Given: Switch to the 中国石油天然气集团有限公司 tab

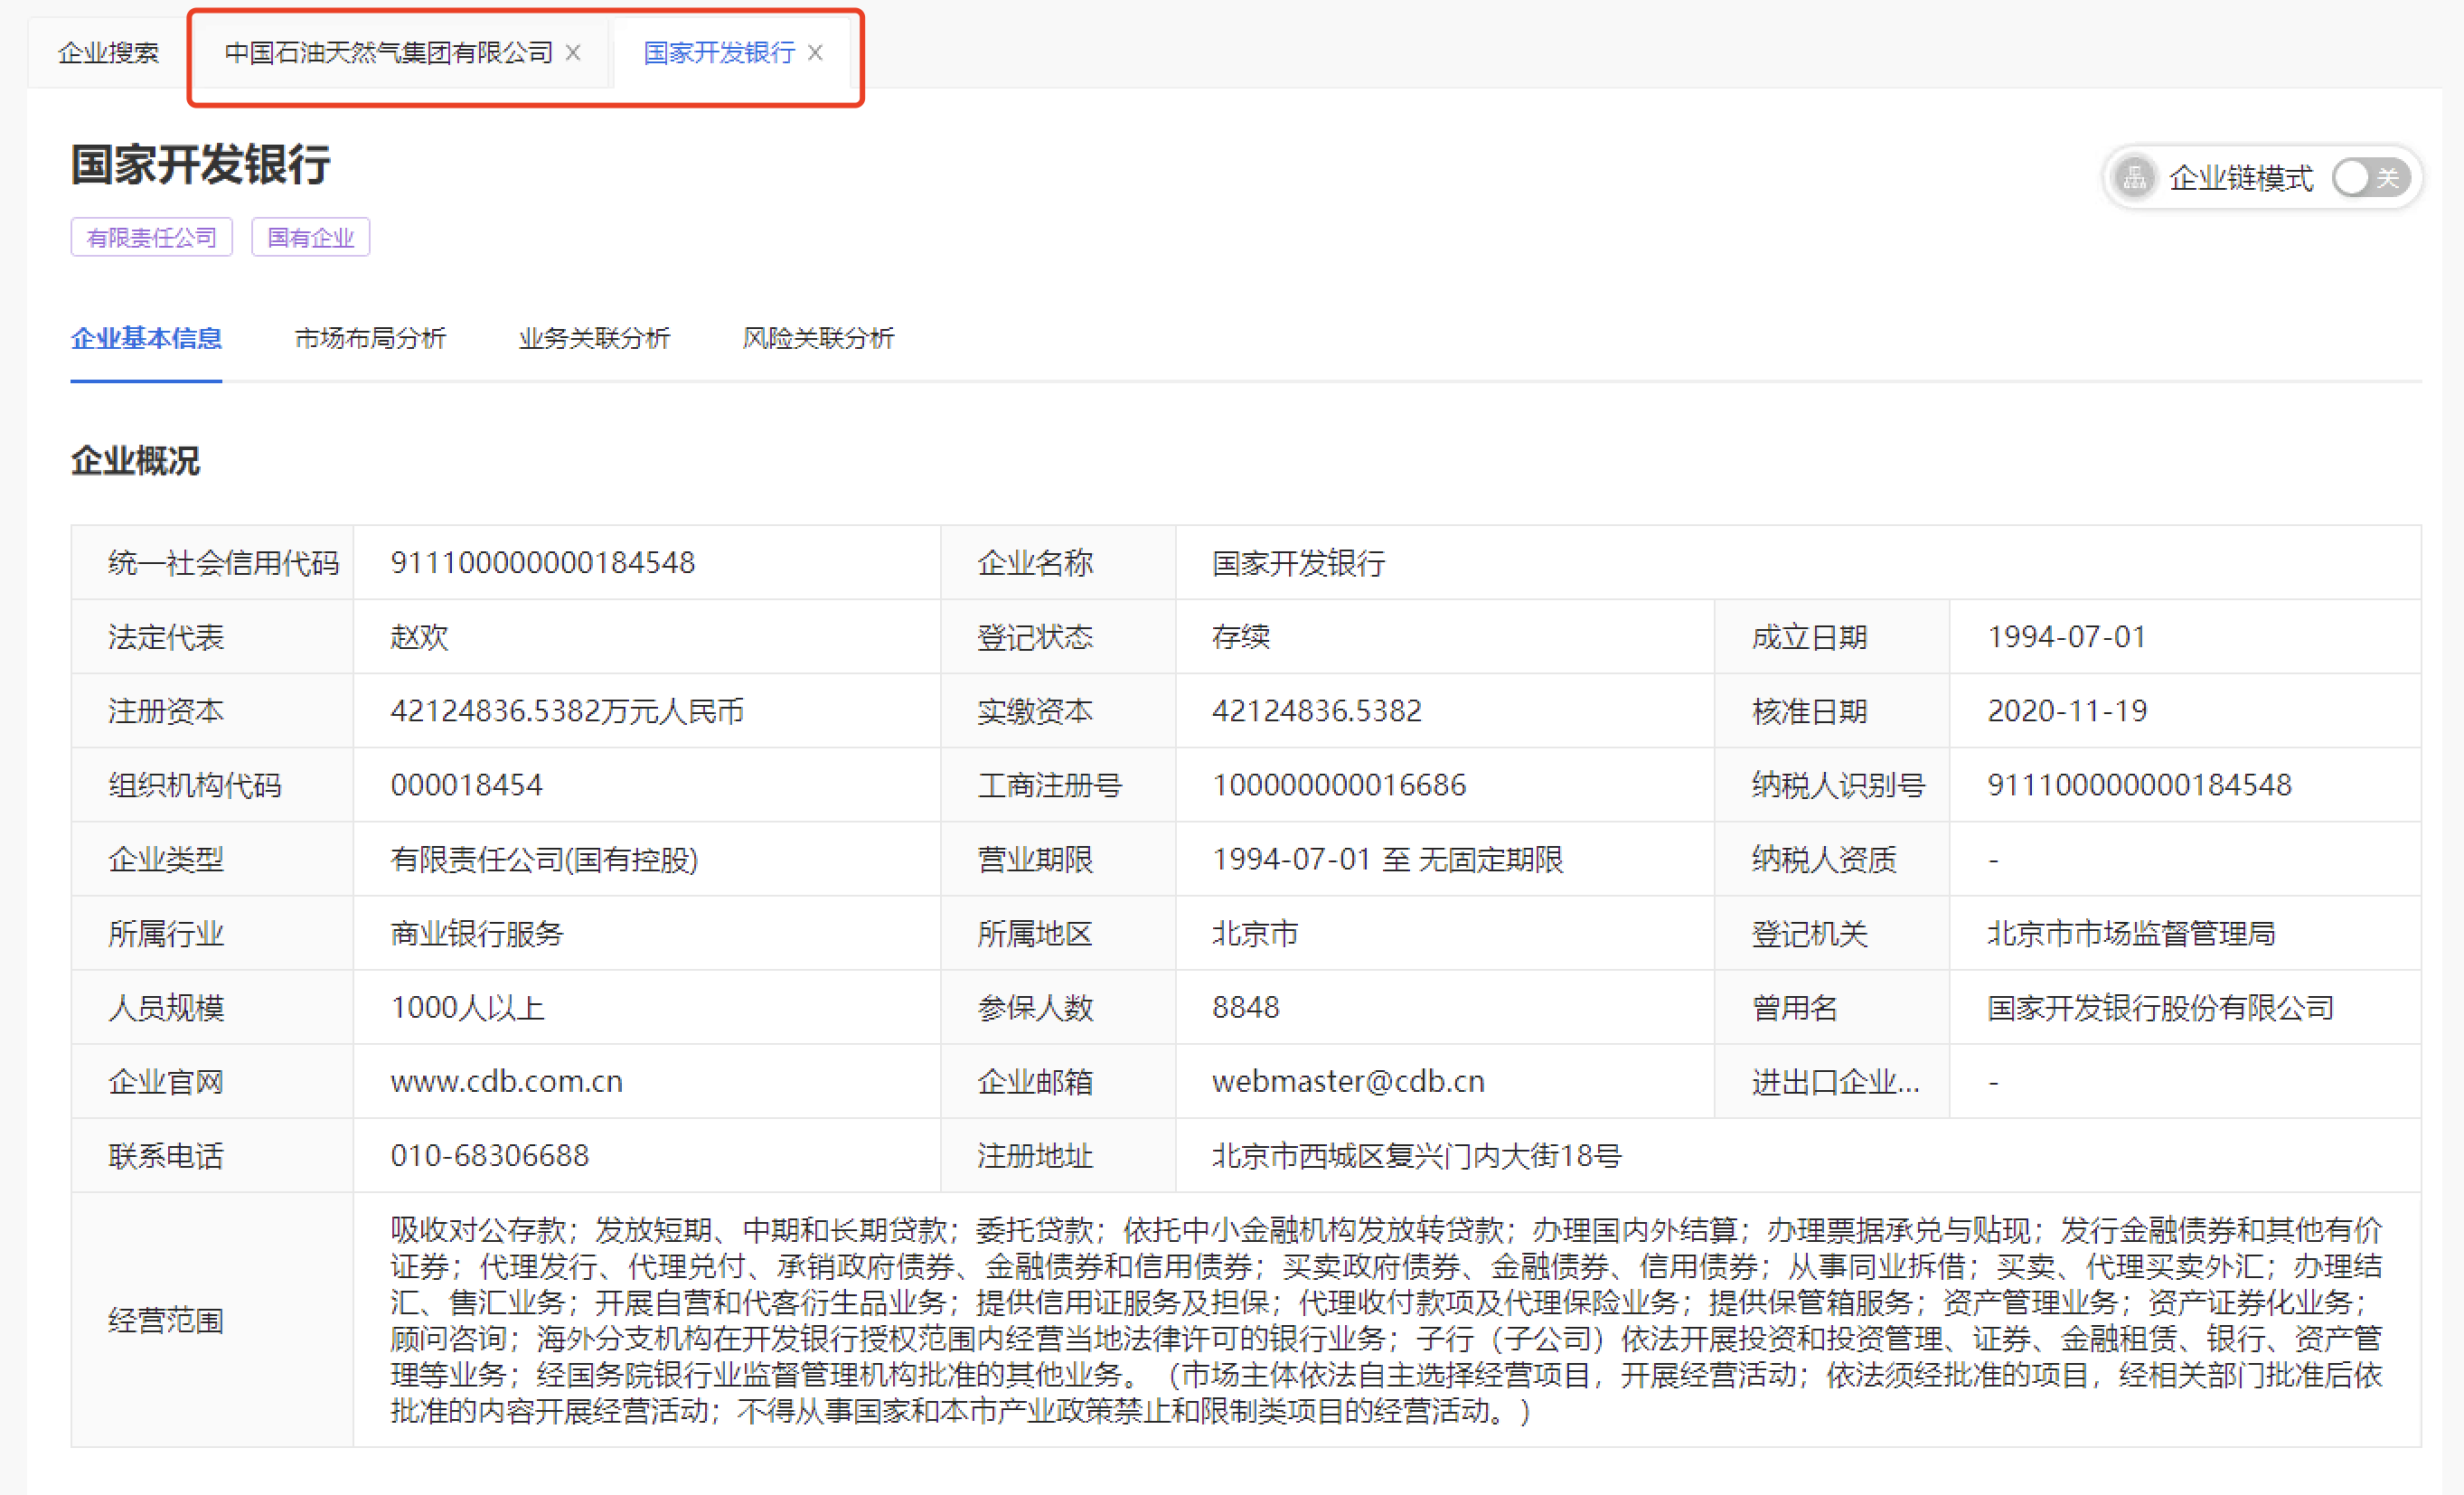Looking at the screenshot, I should point(389,53).
